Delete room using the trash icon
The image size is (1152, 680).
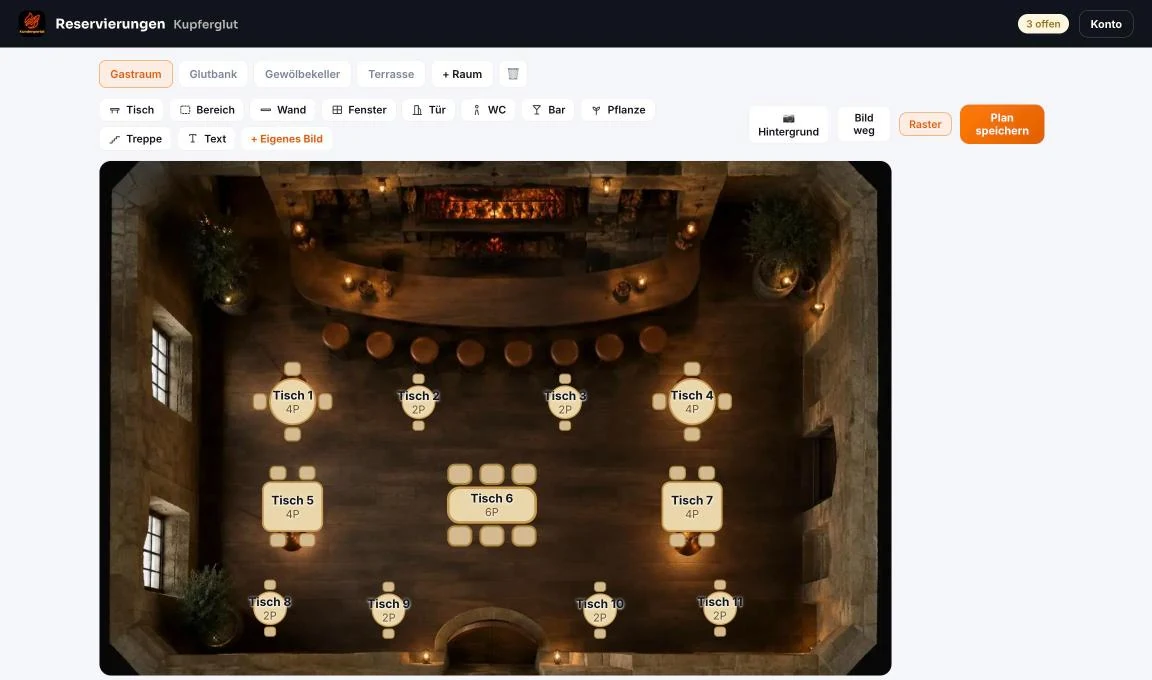pos(513,73)
